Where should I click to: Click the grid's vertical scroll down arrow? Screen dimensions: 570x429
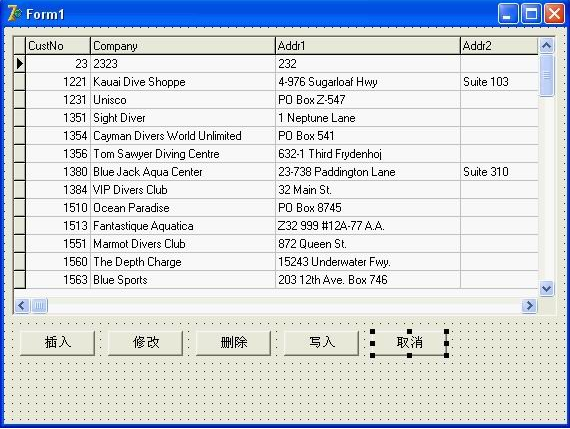click(546, 289)
